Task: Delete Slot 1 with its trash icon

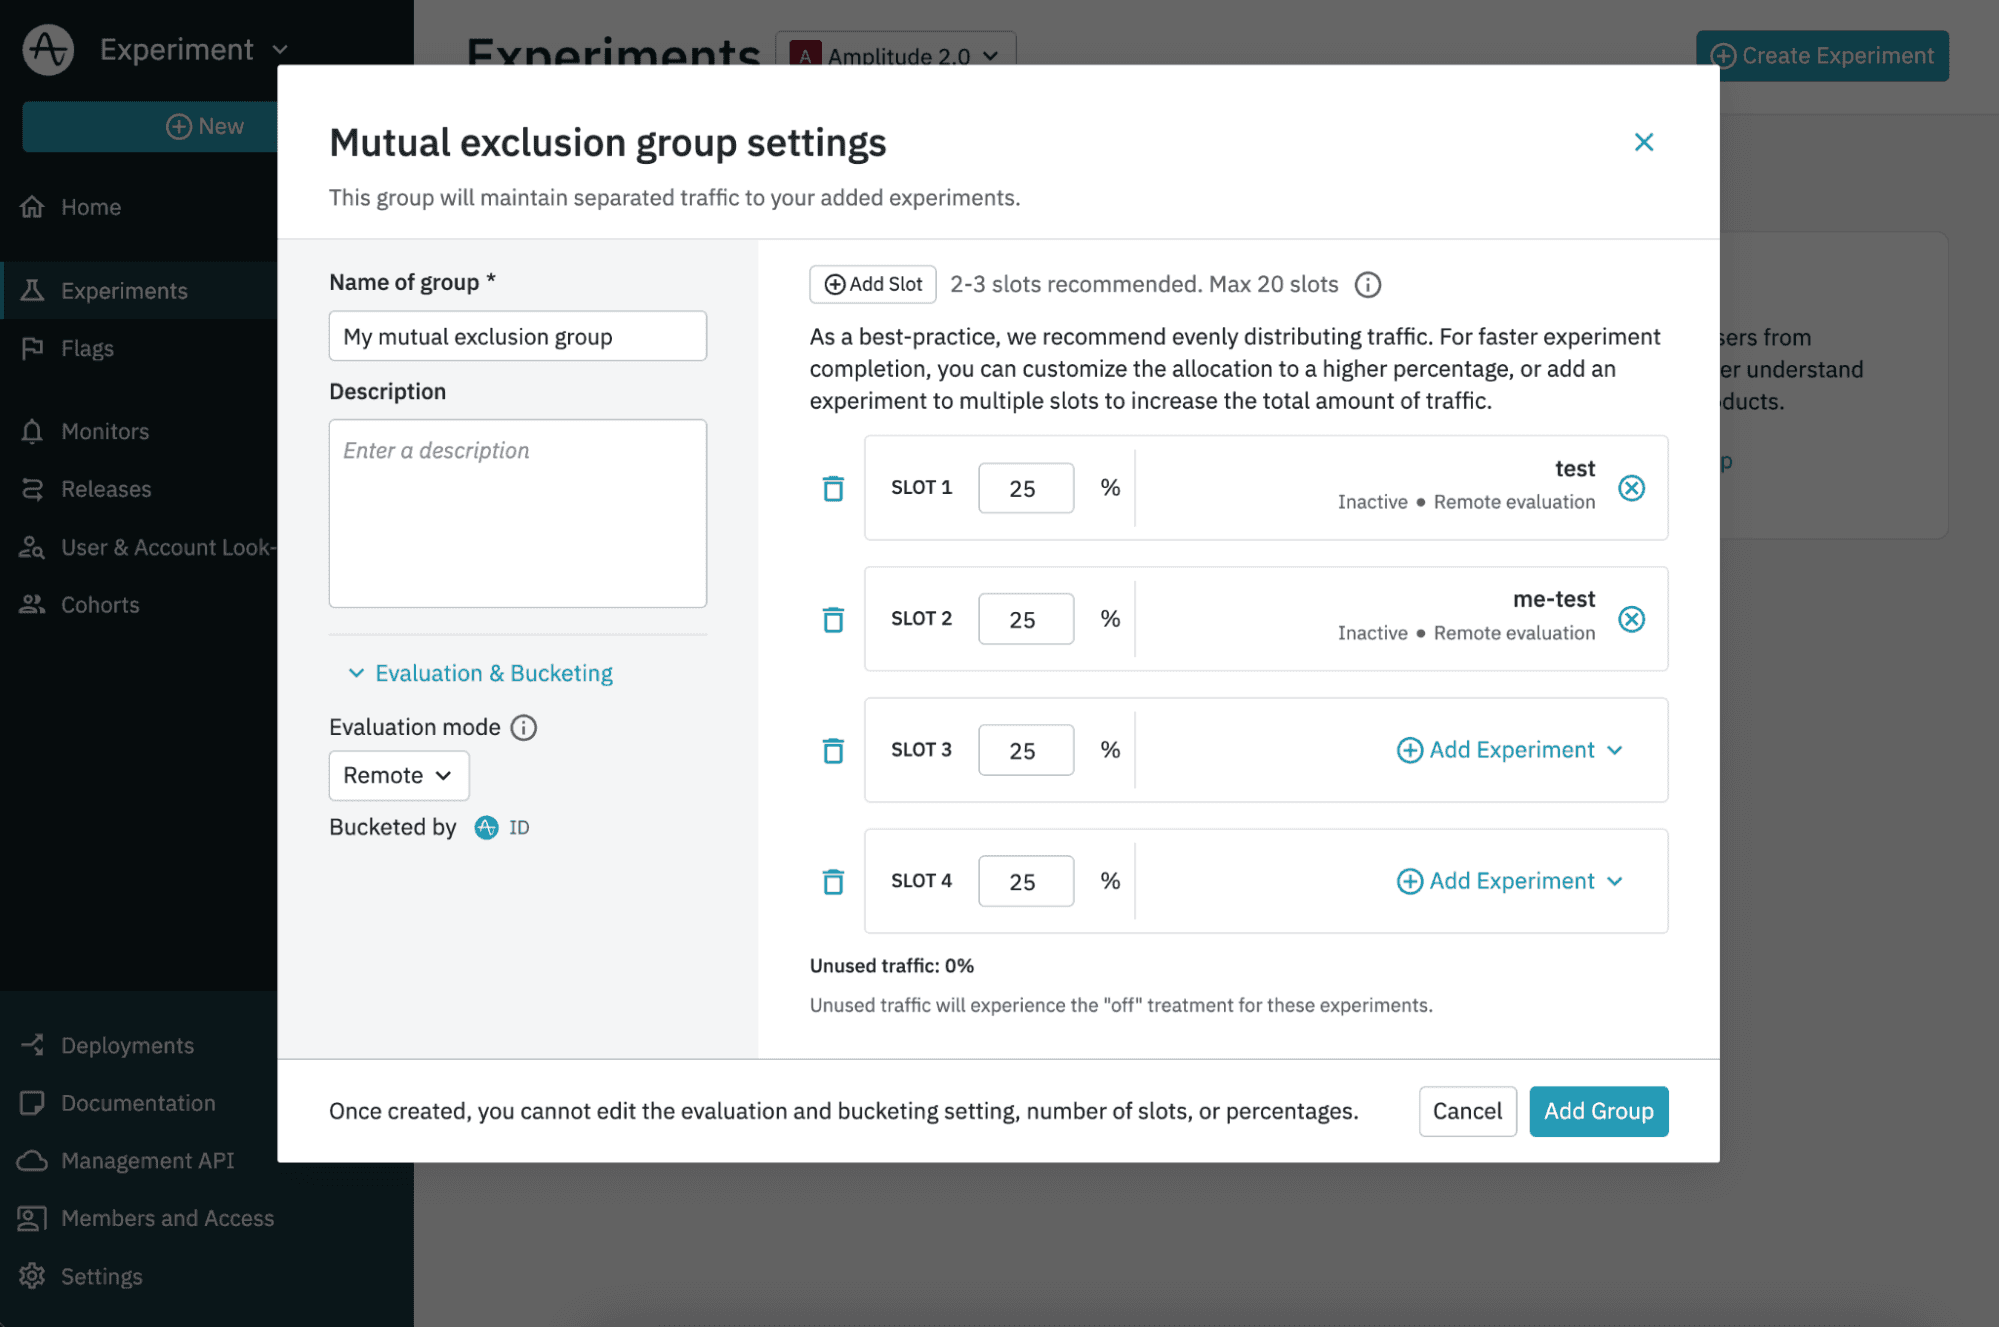Action: (x=833, y=488)
